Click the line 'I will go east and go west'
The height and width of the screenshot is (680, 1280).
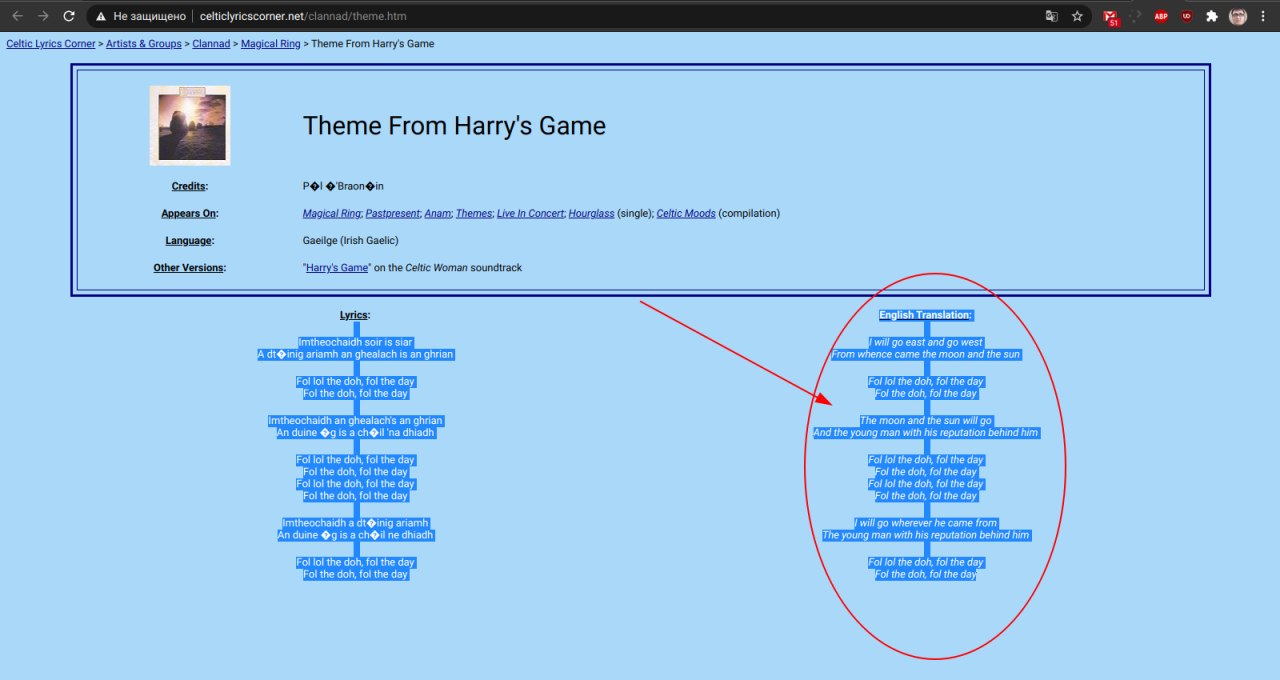pos(926,342)
